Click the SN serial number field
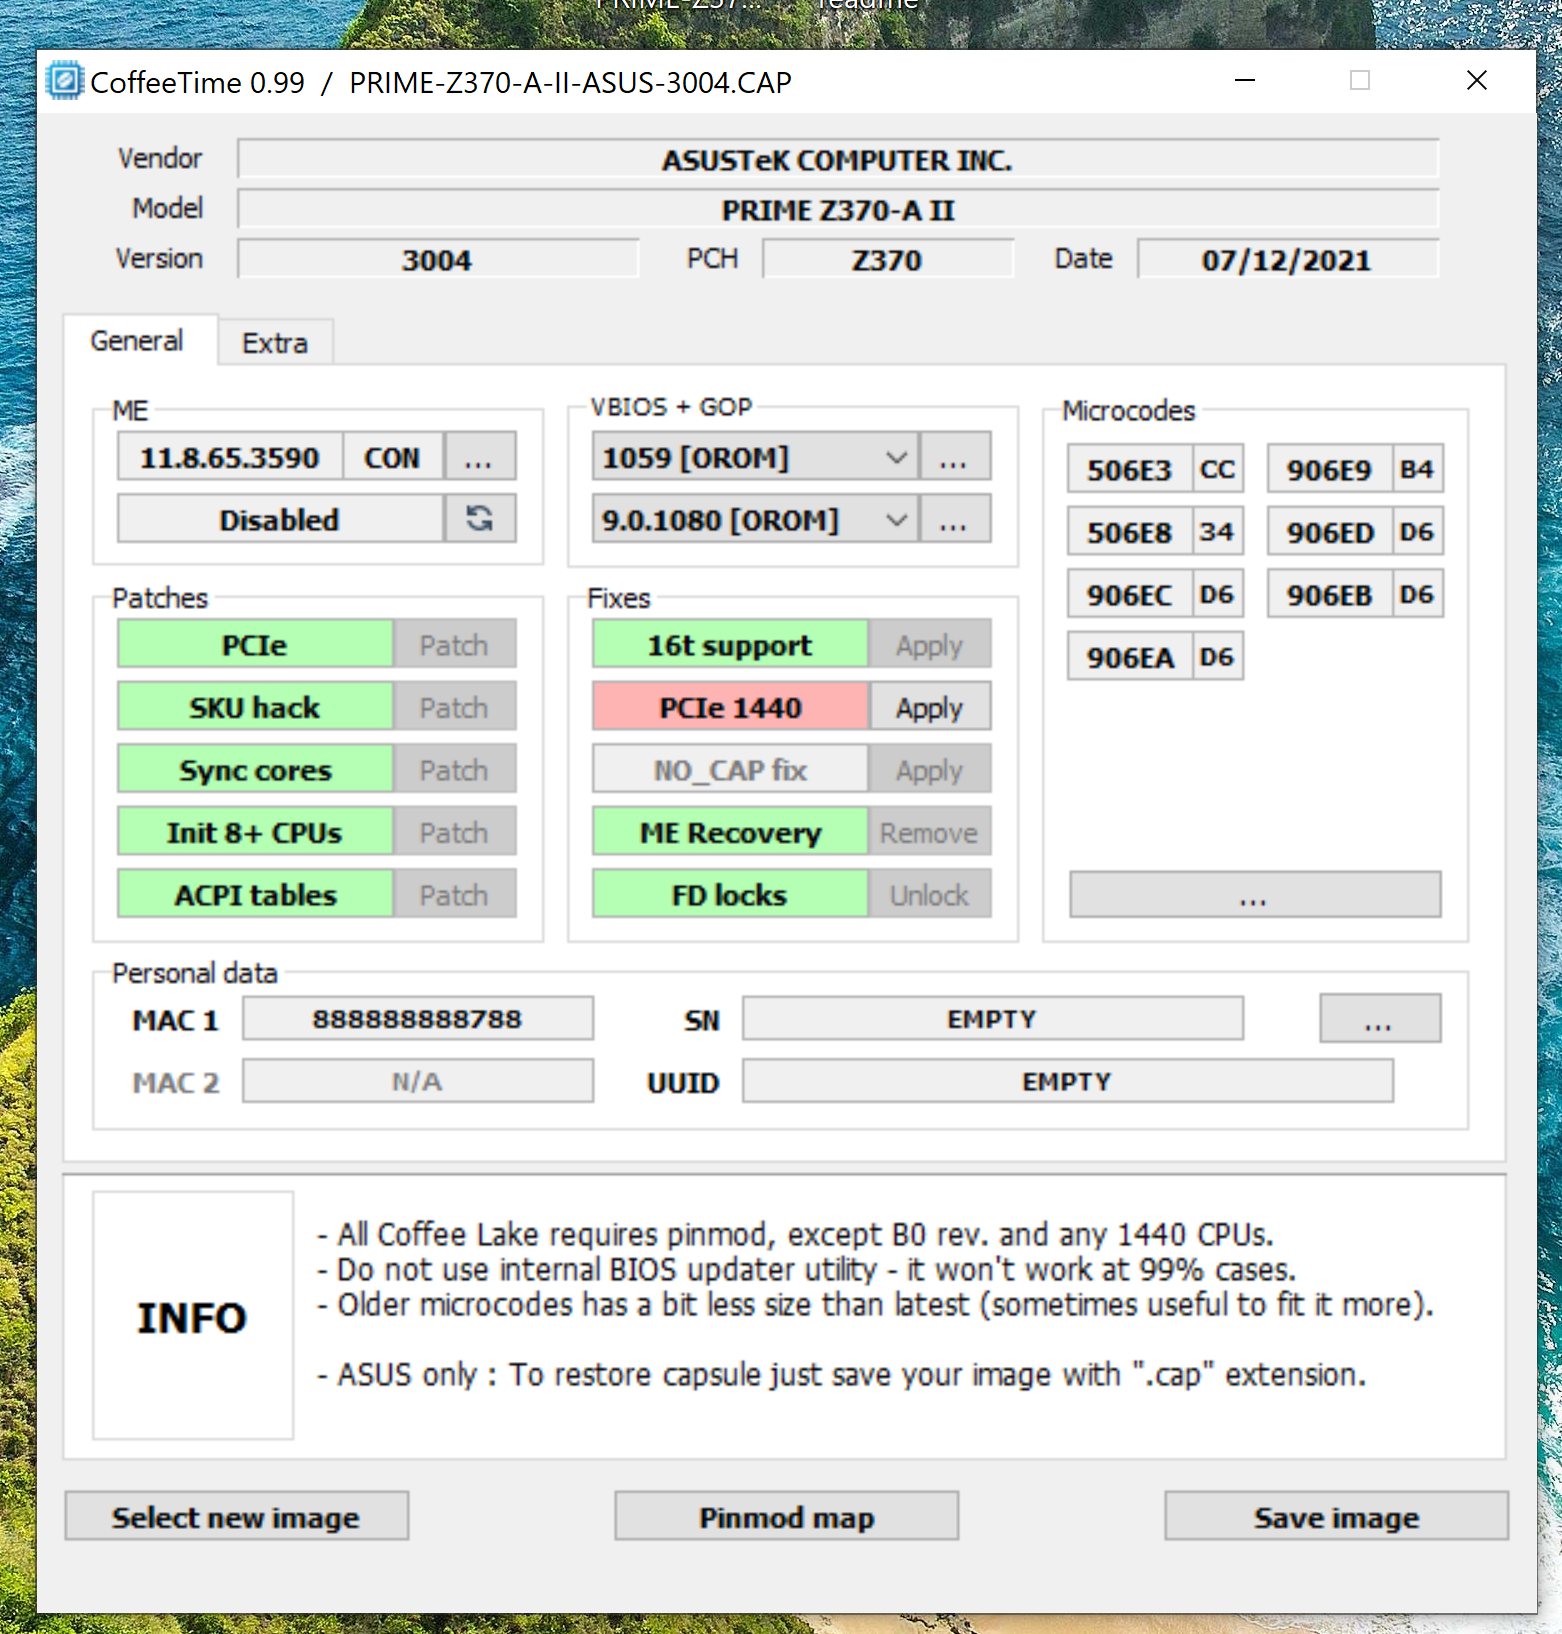The width and height of the screenshot is (1562, 1634). tap(993, 1018)
